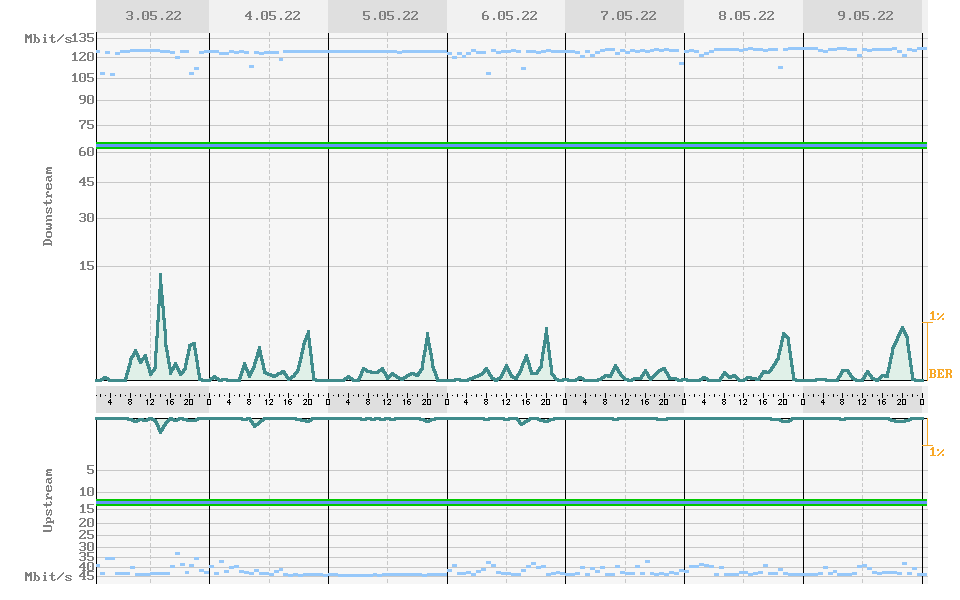Click the lower orange 1% scale label
The width and height of the screenshot is (960, 600).
(937, 452)
